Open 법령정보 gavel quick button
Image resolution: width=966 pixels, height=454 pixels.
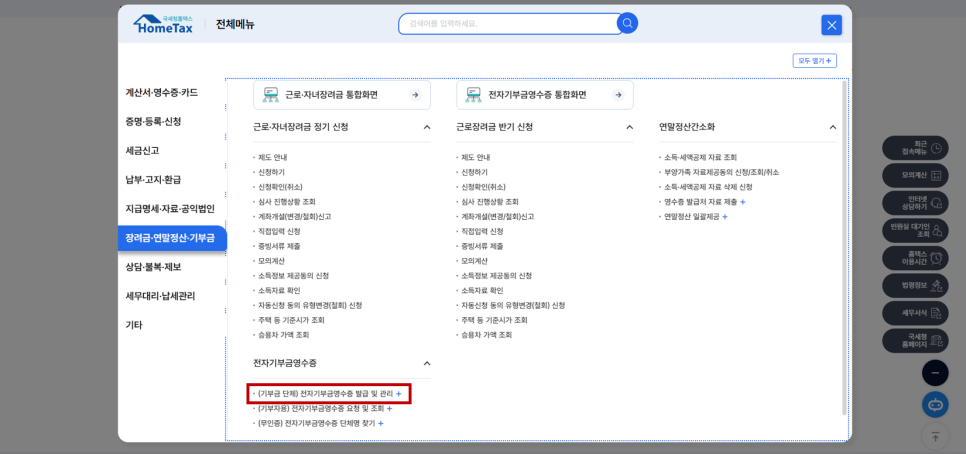915,286
